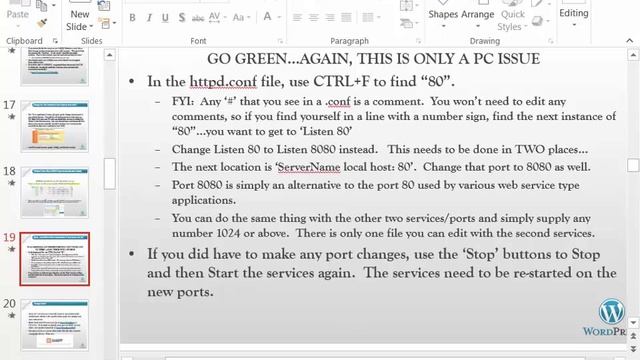Select slide 20 thumbnail
Image resolution: width=640 pixels, height=360 pixels.
pos(55,325)
